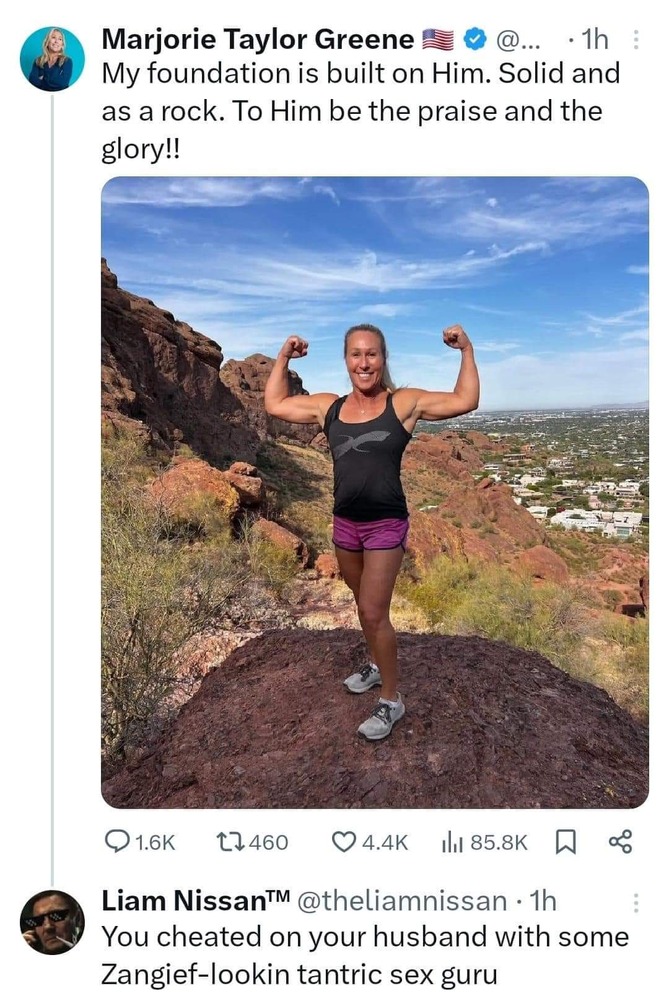Viewport: 669px width, 999px height.
Task: Open the reply icon showing 1.6K
Action: coord(117,843)
